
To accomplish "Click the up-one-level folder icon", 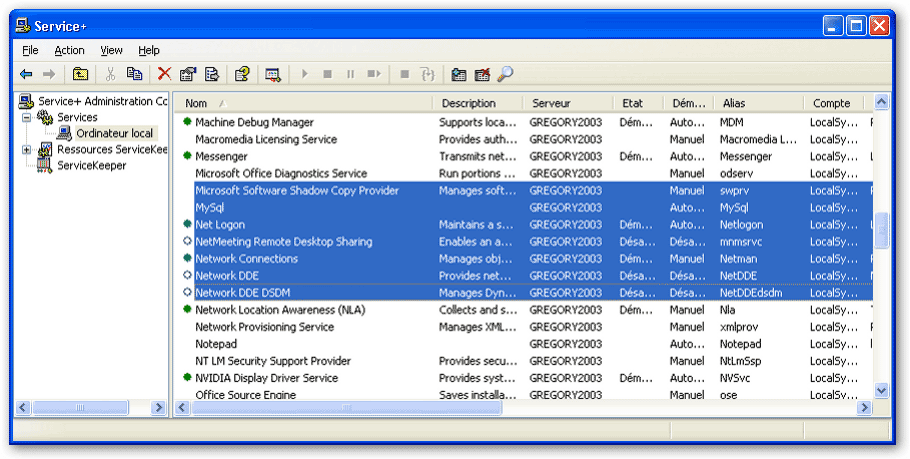I will point(80,74).
